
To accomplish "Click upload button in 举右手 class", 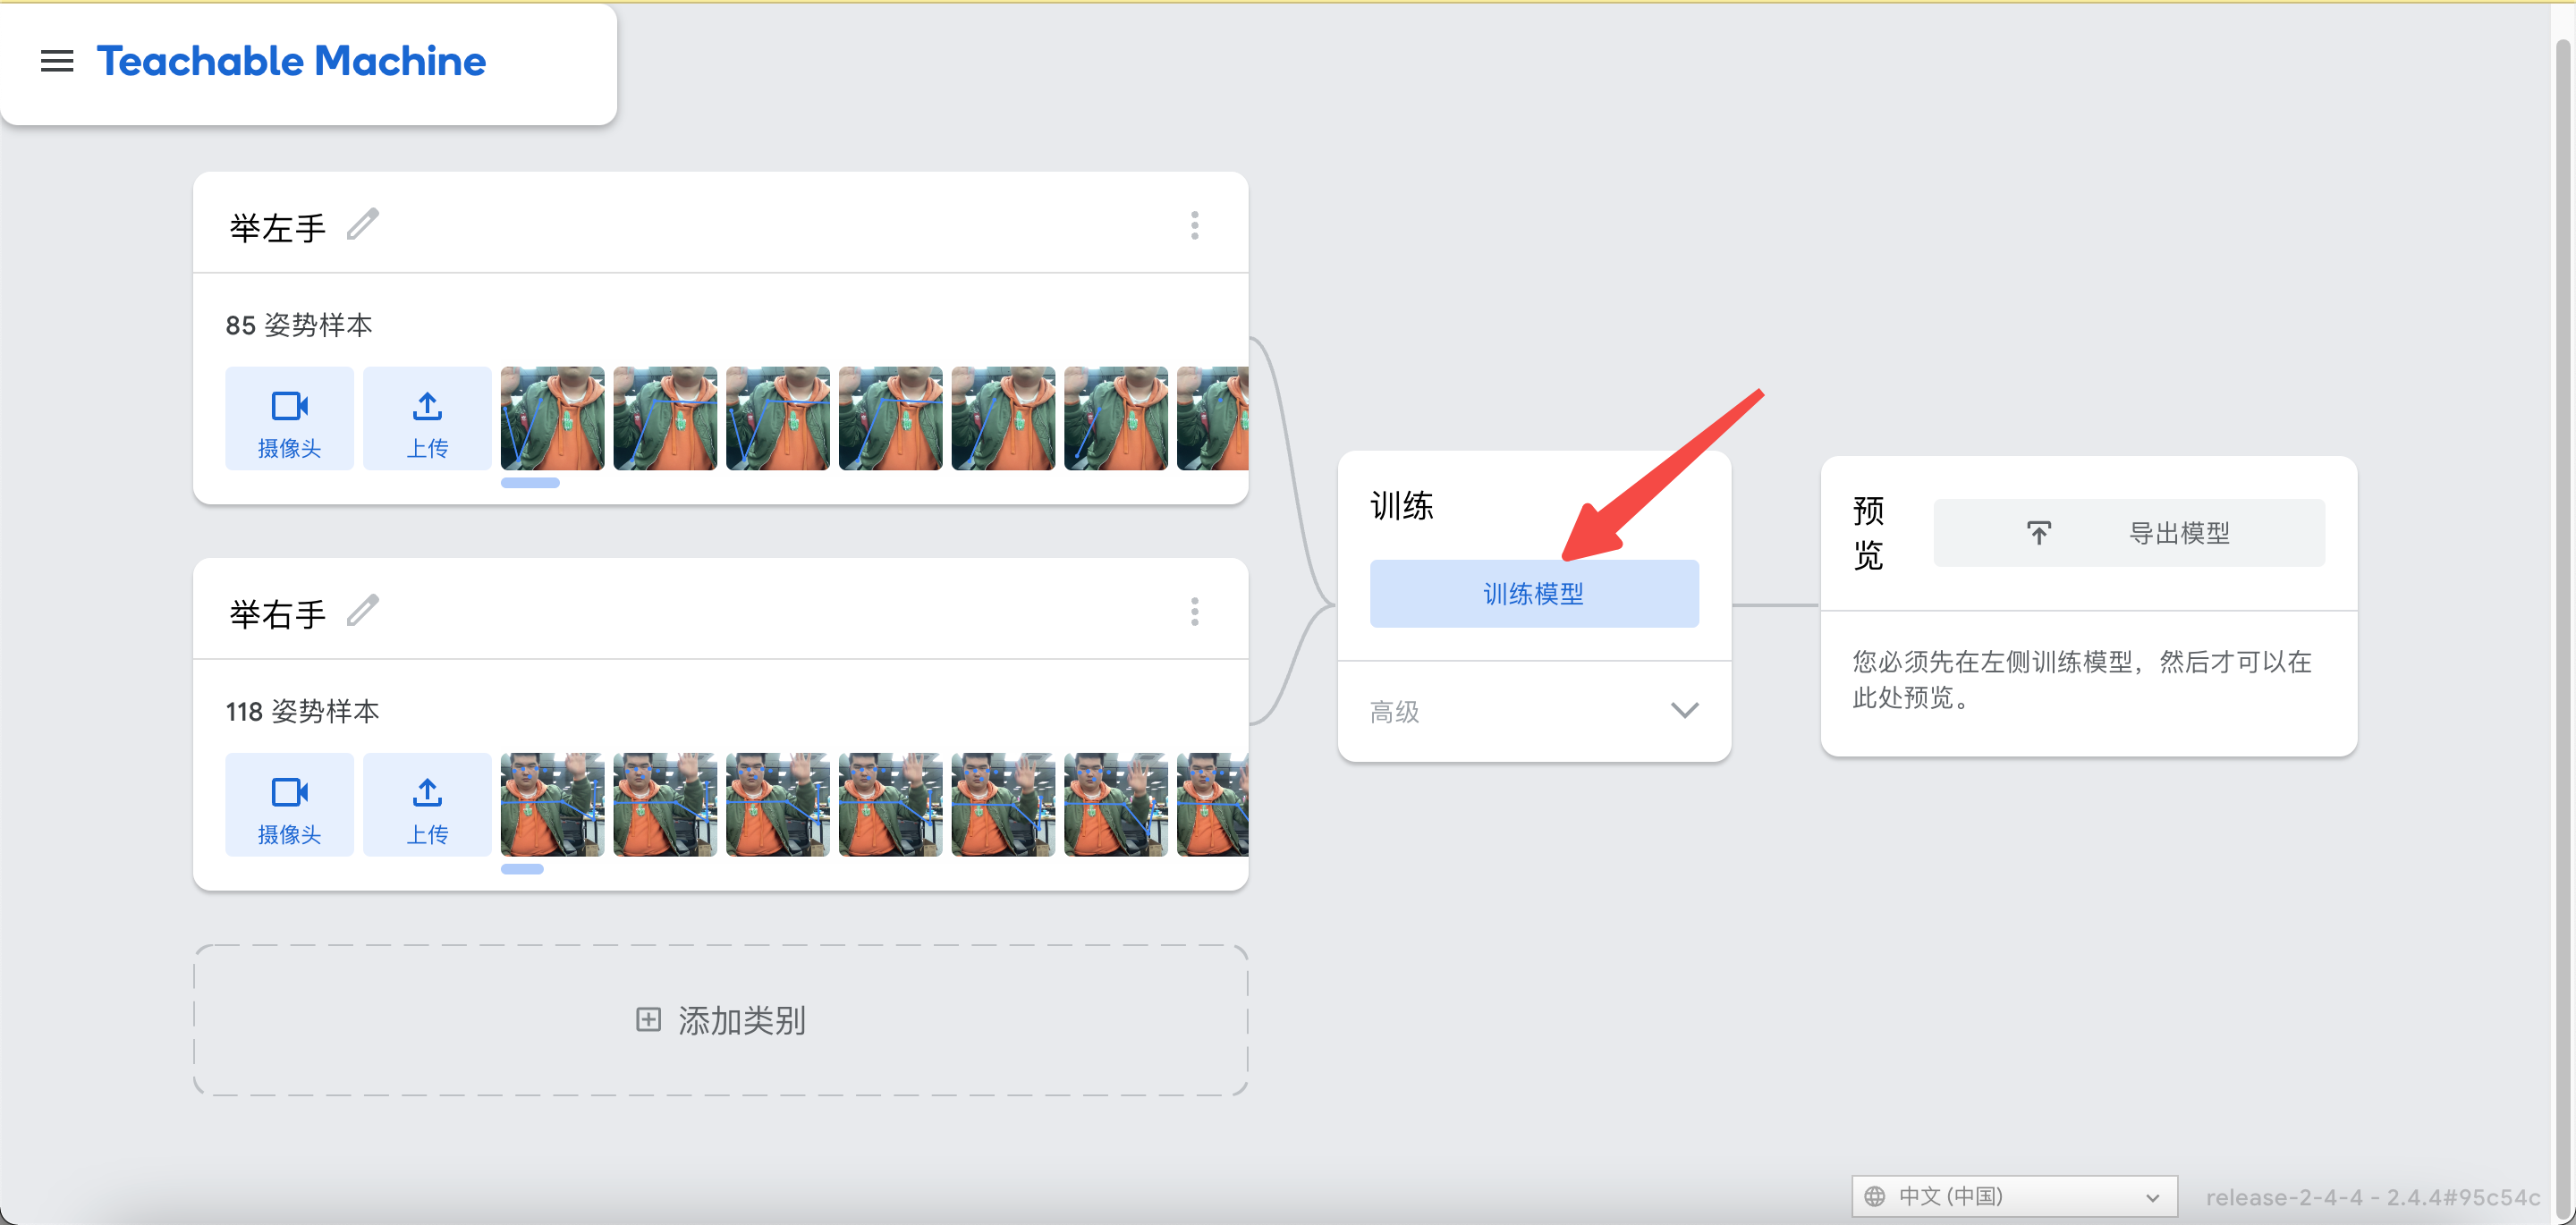I will [x=427, y=805].
